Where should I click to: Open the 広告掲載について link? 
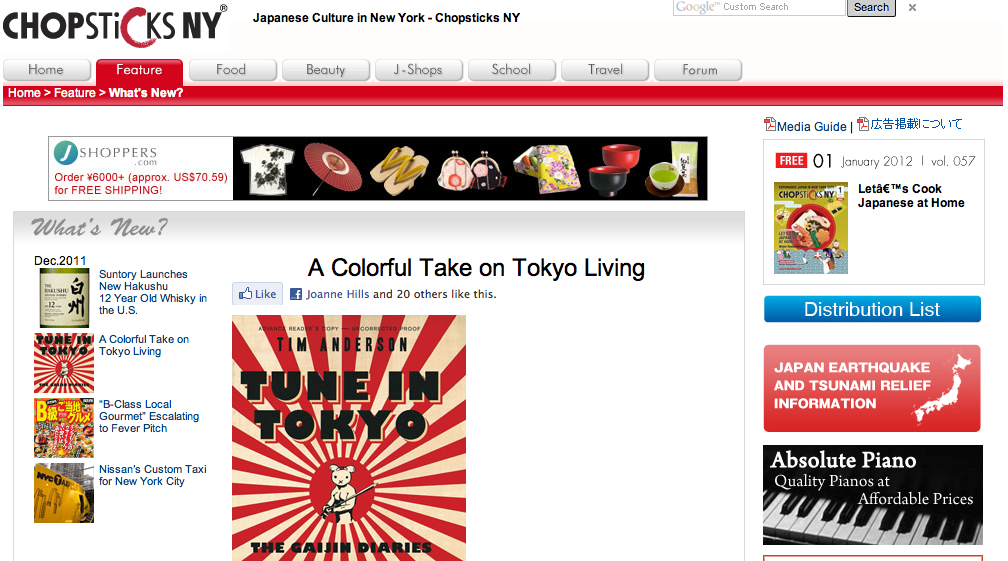tap(916, 124)
